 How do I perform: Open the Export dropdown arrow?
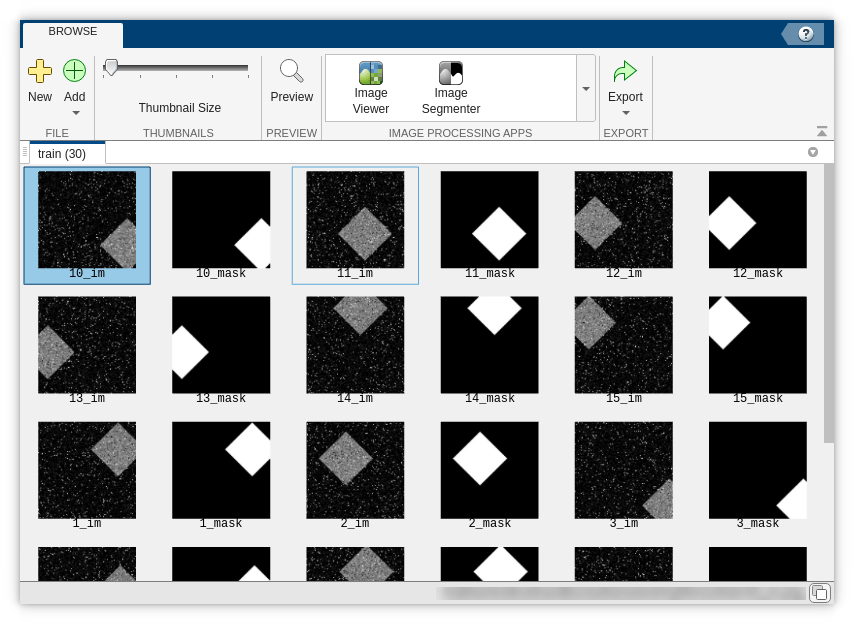[625, 113]
